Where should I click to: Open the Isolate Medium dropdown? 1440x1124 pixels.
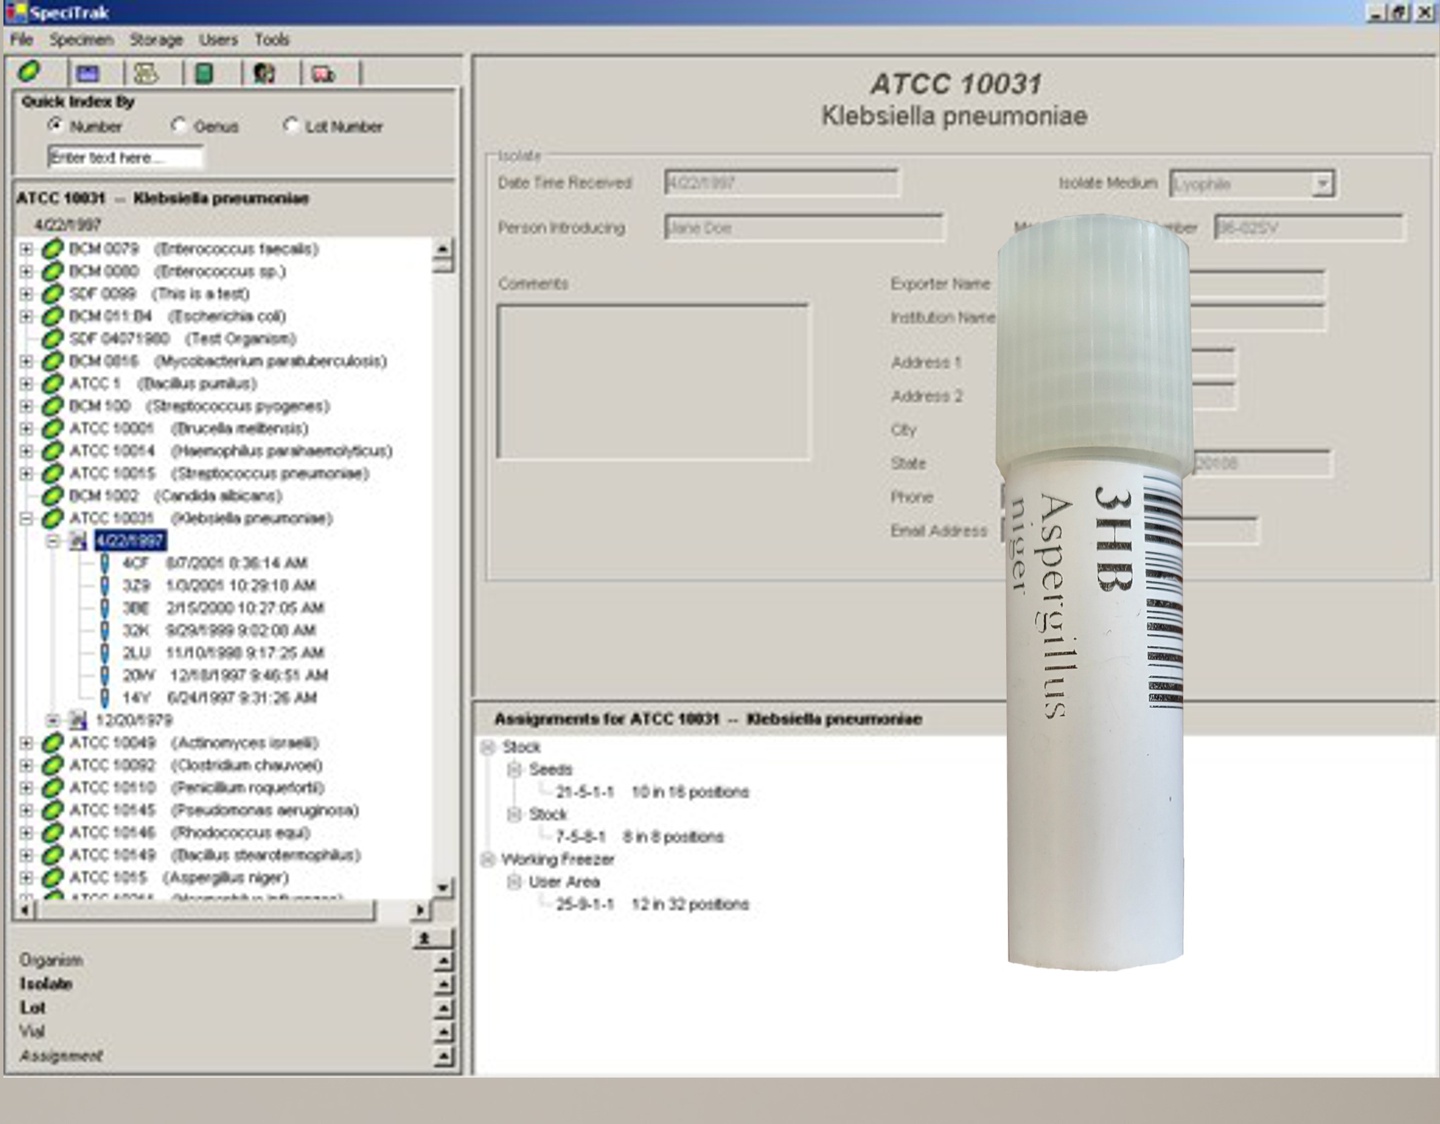pos(1322,184)
